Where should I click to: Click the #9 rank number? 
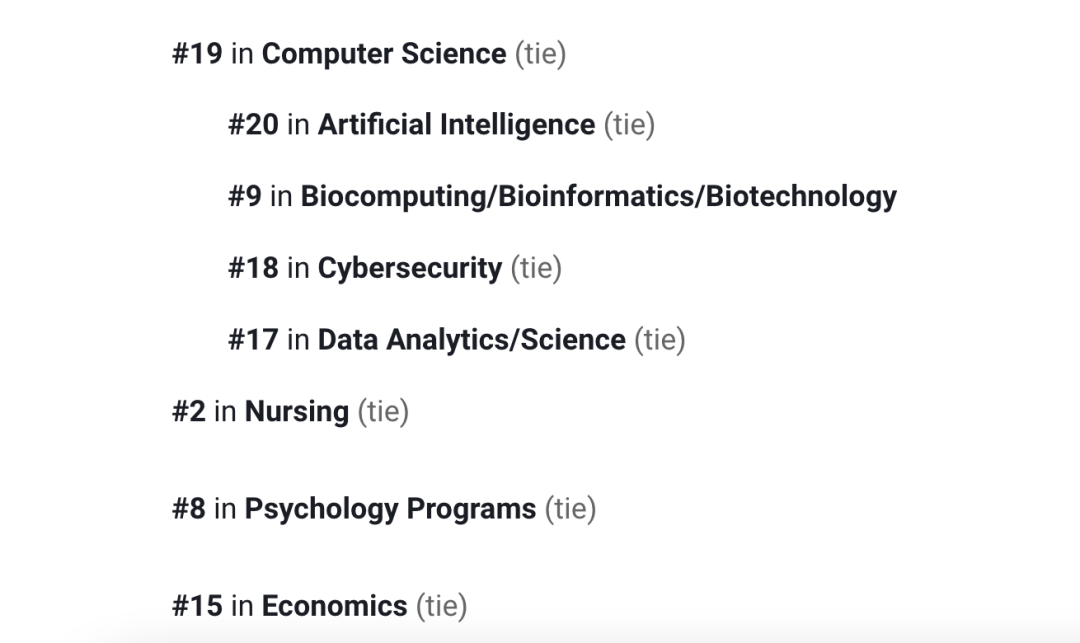(244, 196)
